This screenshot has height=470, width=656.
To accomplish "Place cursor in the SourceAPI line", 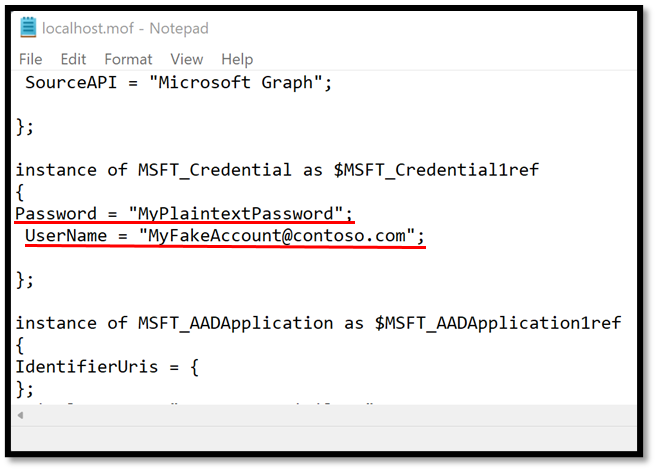I will [x=179, y=82].
